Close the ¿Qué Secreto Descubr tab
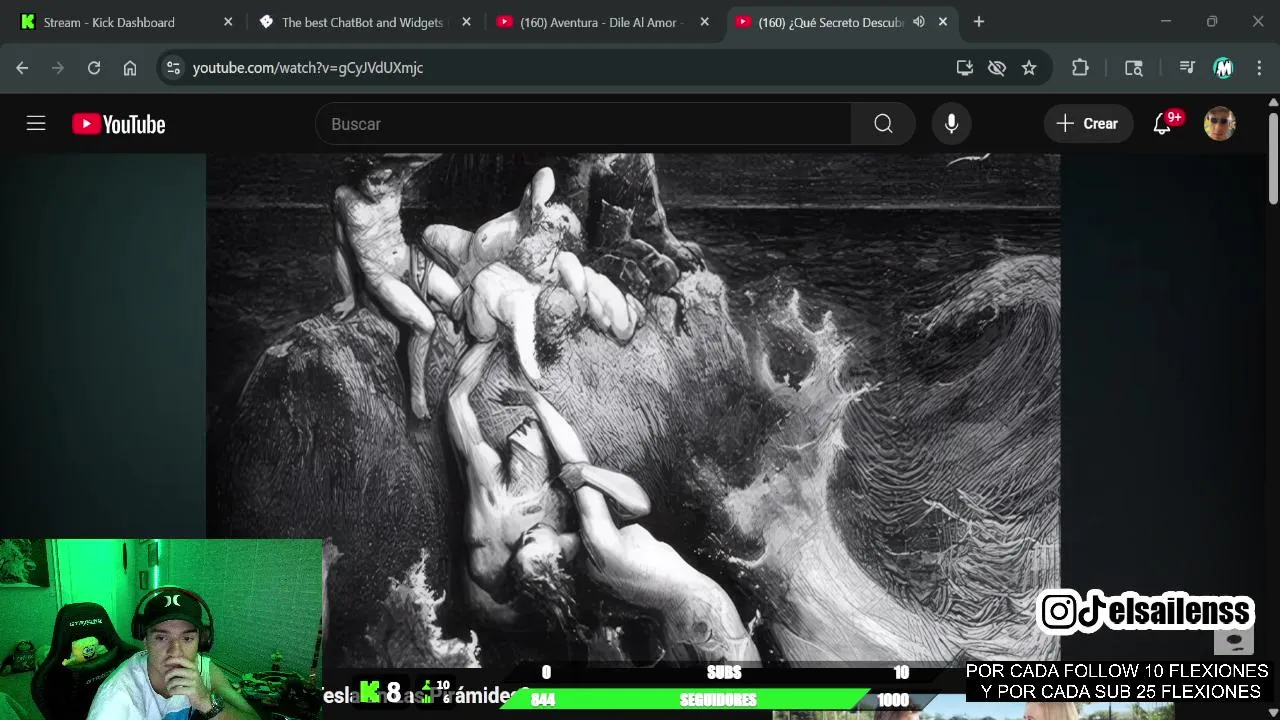This screenshot has height=720, width=1280. click(942, 22)
